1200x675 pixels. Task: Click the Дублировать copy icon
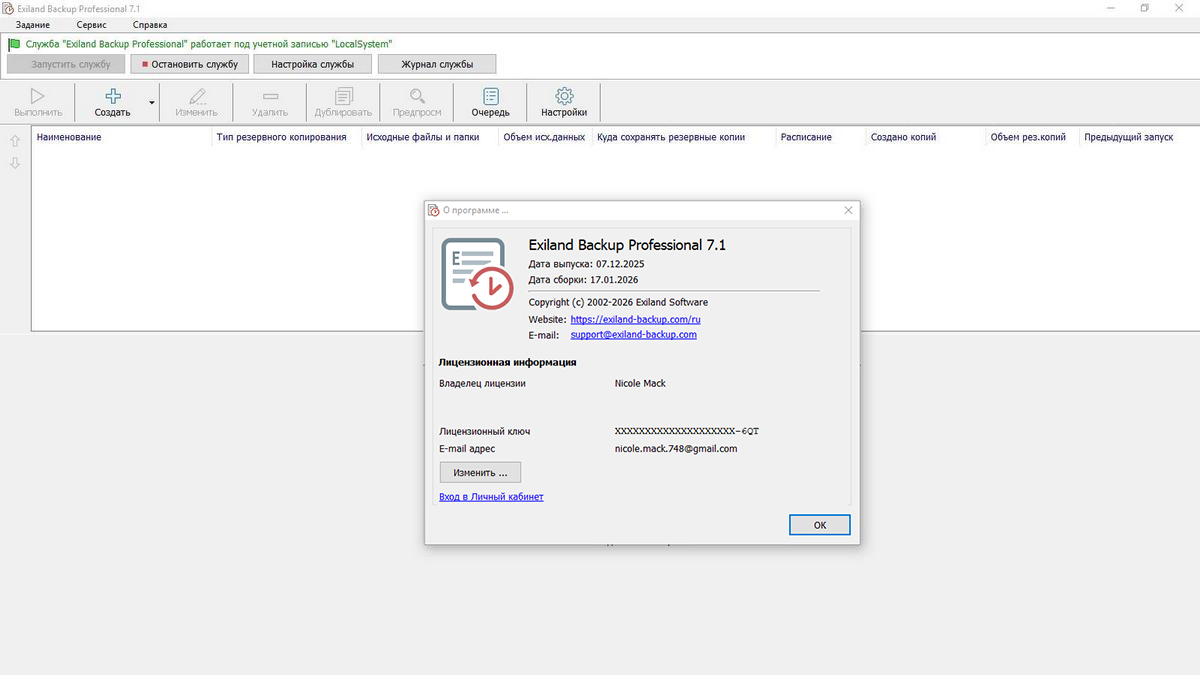click(344, 96)
